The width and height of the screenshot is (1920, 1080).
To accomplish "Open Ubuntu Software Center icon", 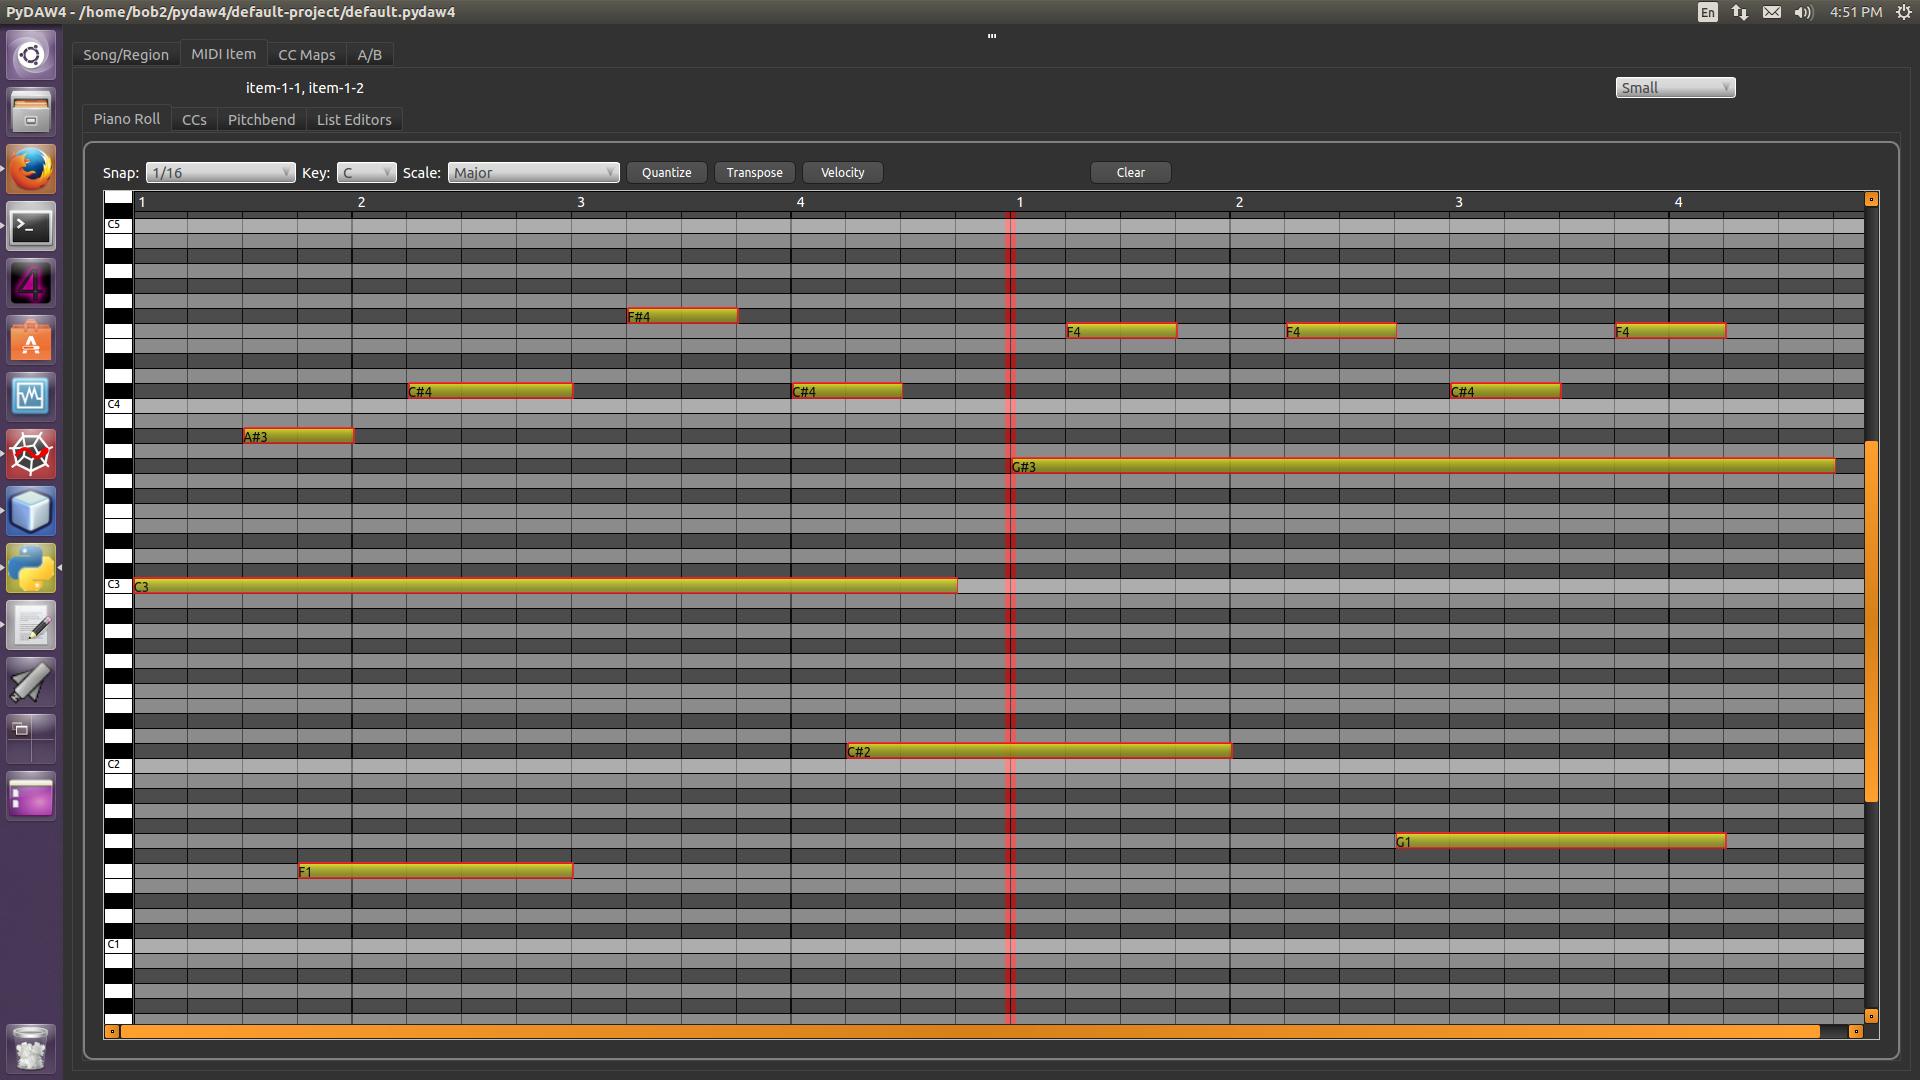I will point(31,342).
